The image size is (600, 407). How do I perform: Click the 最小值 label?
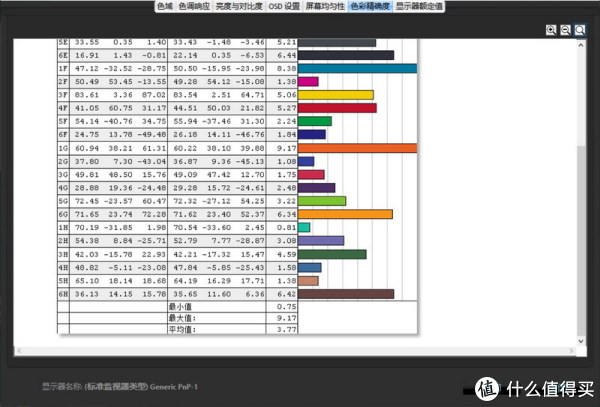point(180,307)
